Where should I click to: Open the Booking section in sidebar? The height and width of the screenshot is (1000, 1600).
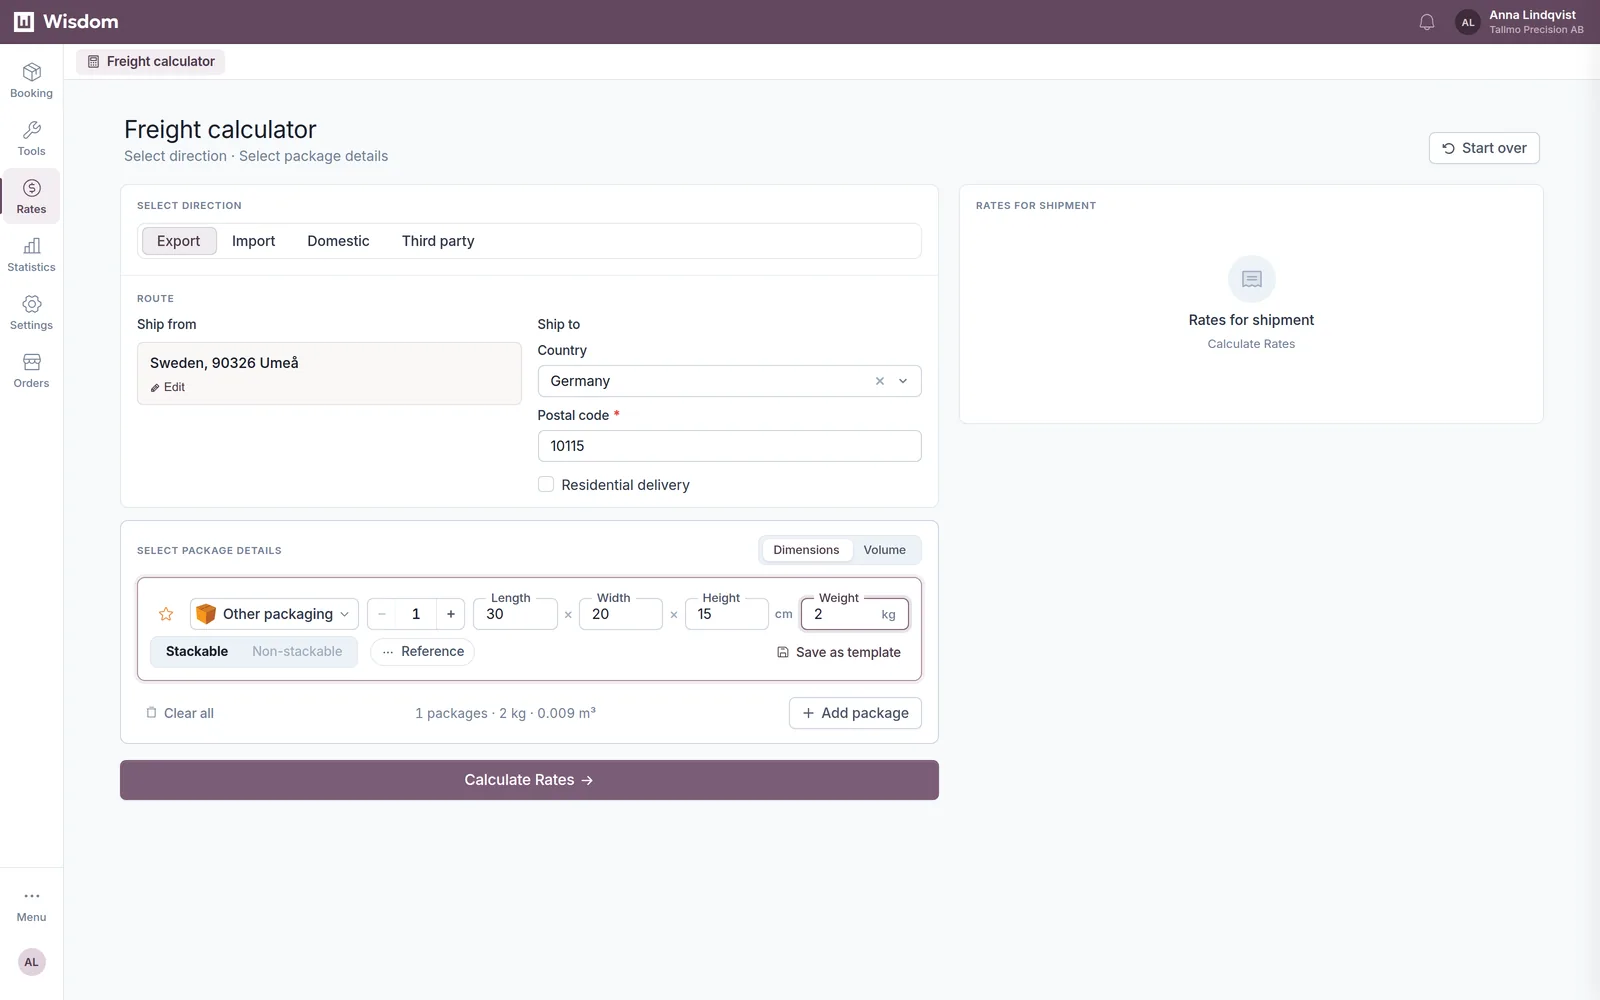31,80
